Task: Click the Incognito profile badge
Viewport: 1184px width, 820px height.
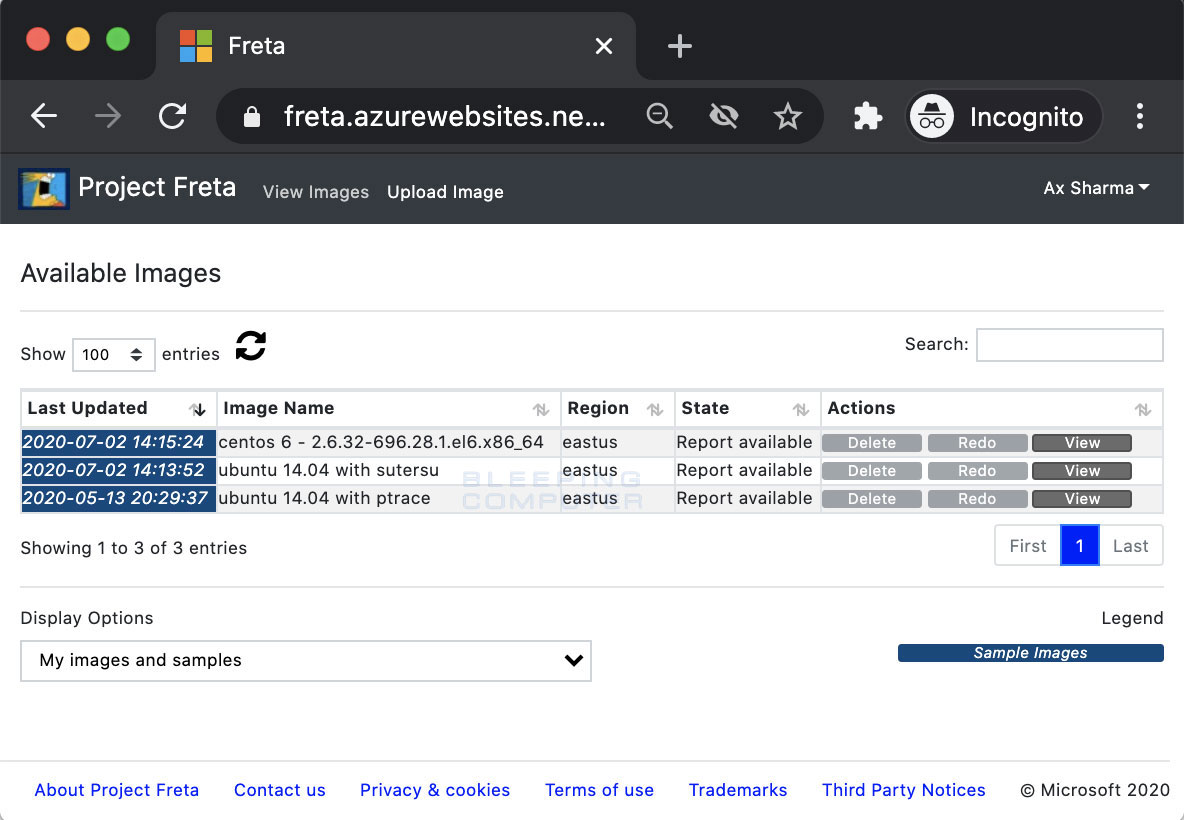Action: click(x=1004, y=116)
